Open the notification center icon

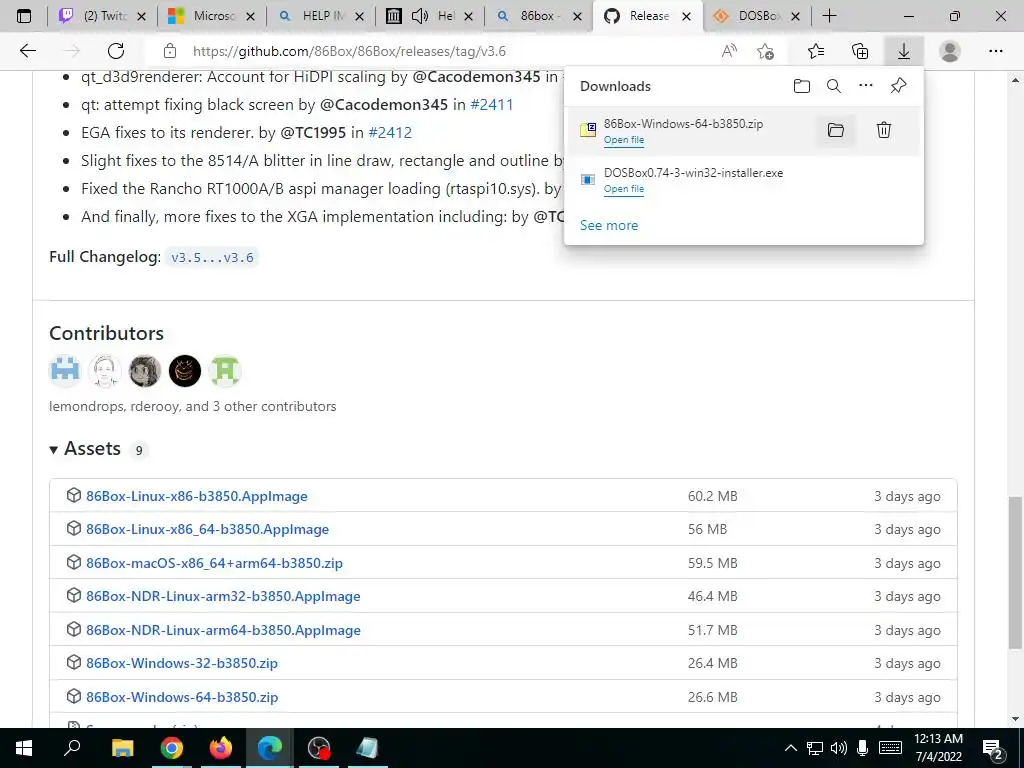click(993, 750)
